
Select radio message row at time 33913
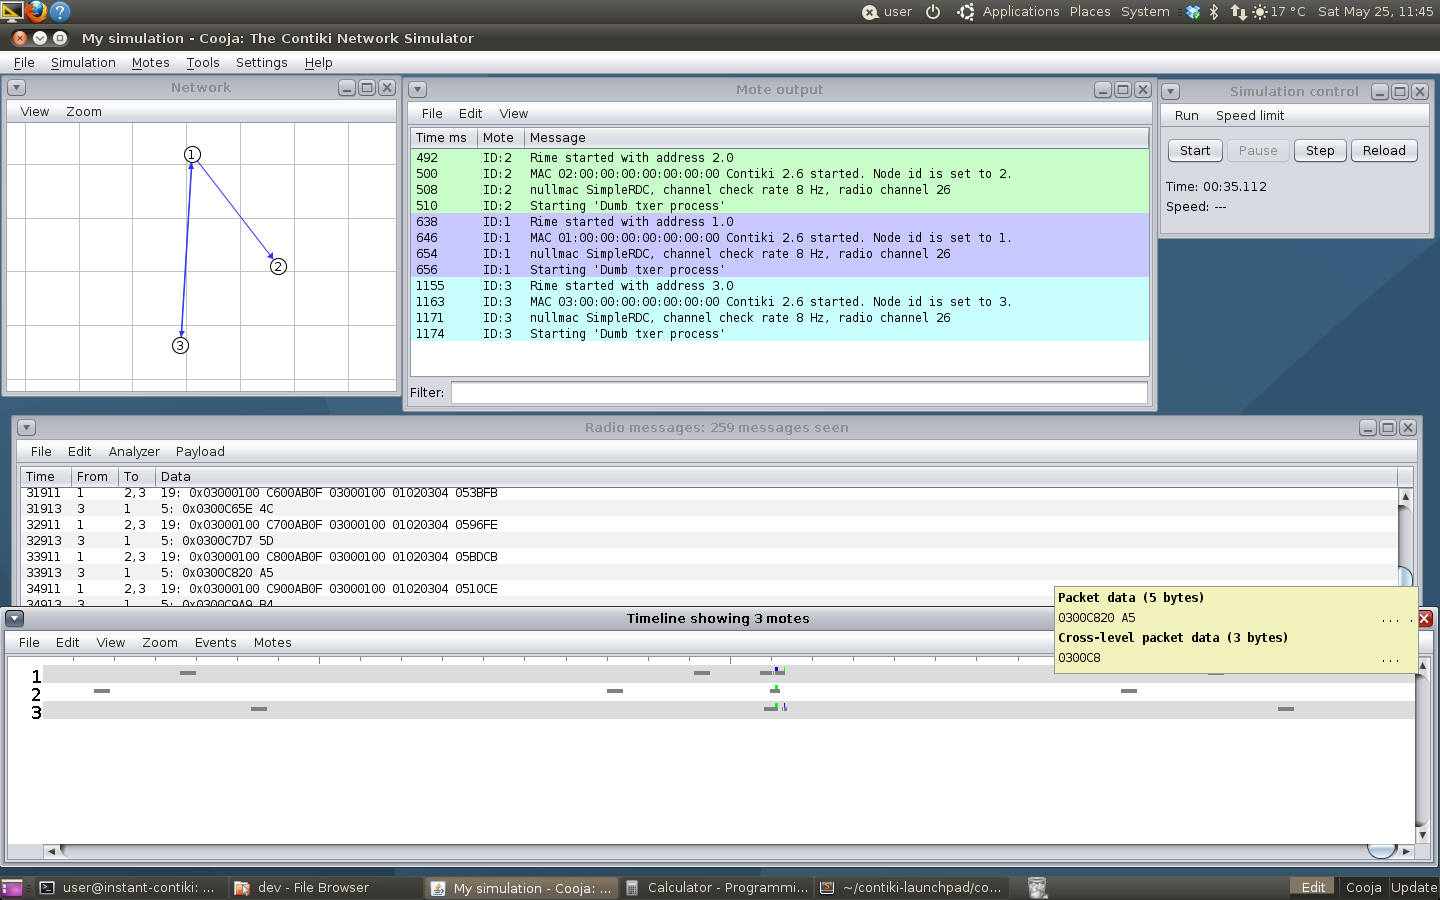point(709,573)
